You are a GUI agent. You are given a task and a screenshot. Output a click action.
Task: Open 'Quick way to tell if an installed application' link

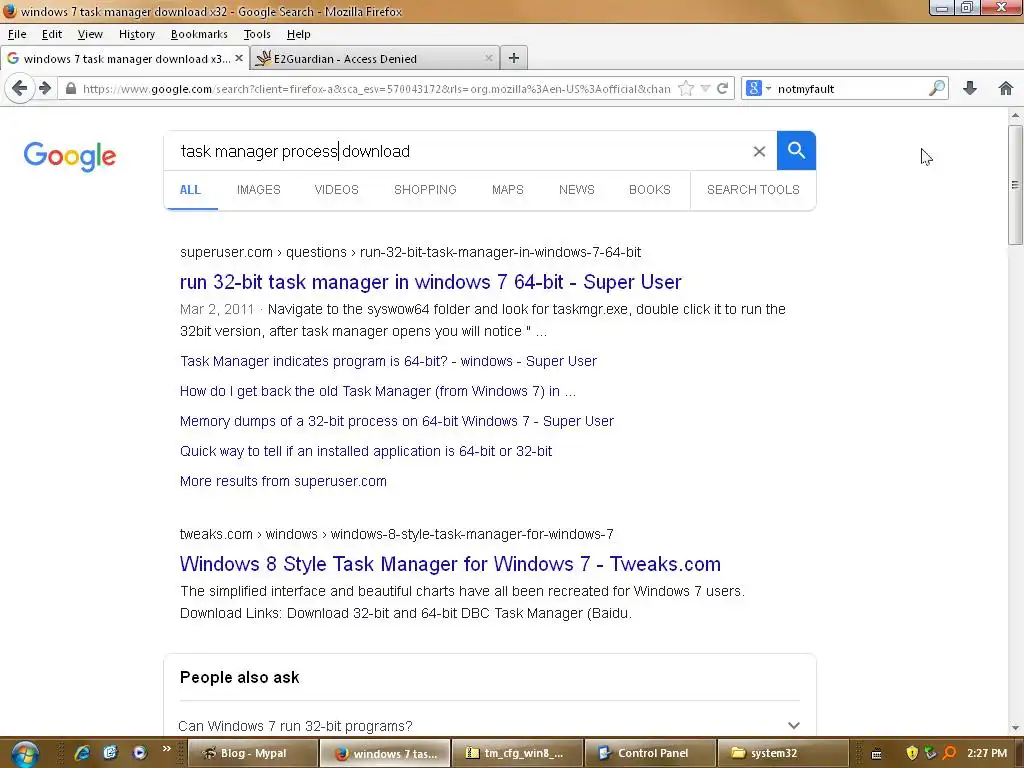(366, 451)
